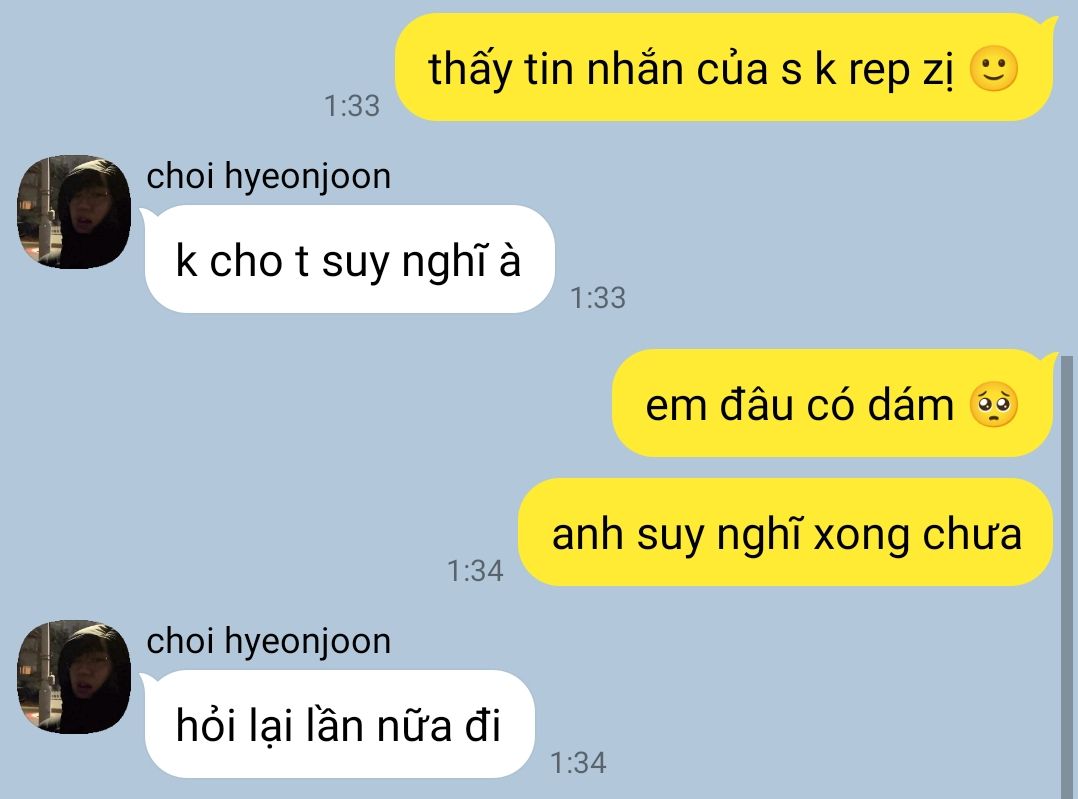Click the smiling emoji in the top message

[993, 69]
